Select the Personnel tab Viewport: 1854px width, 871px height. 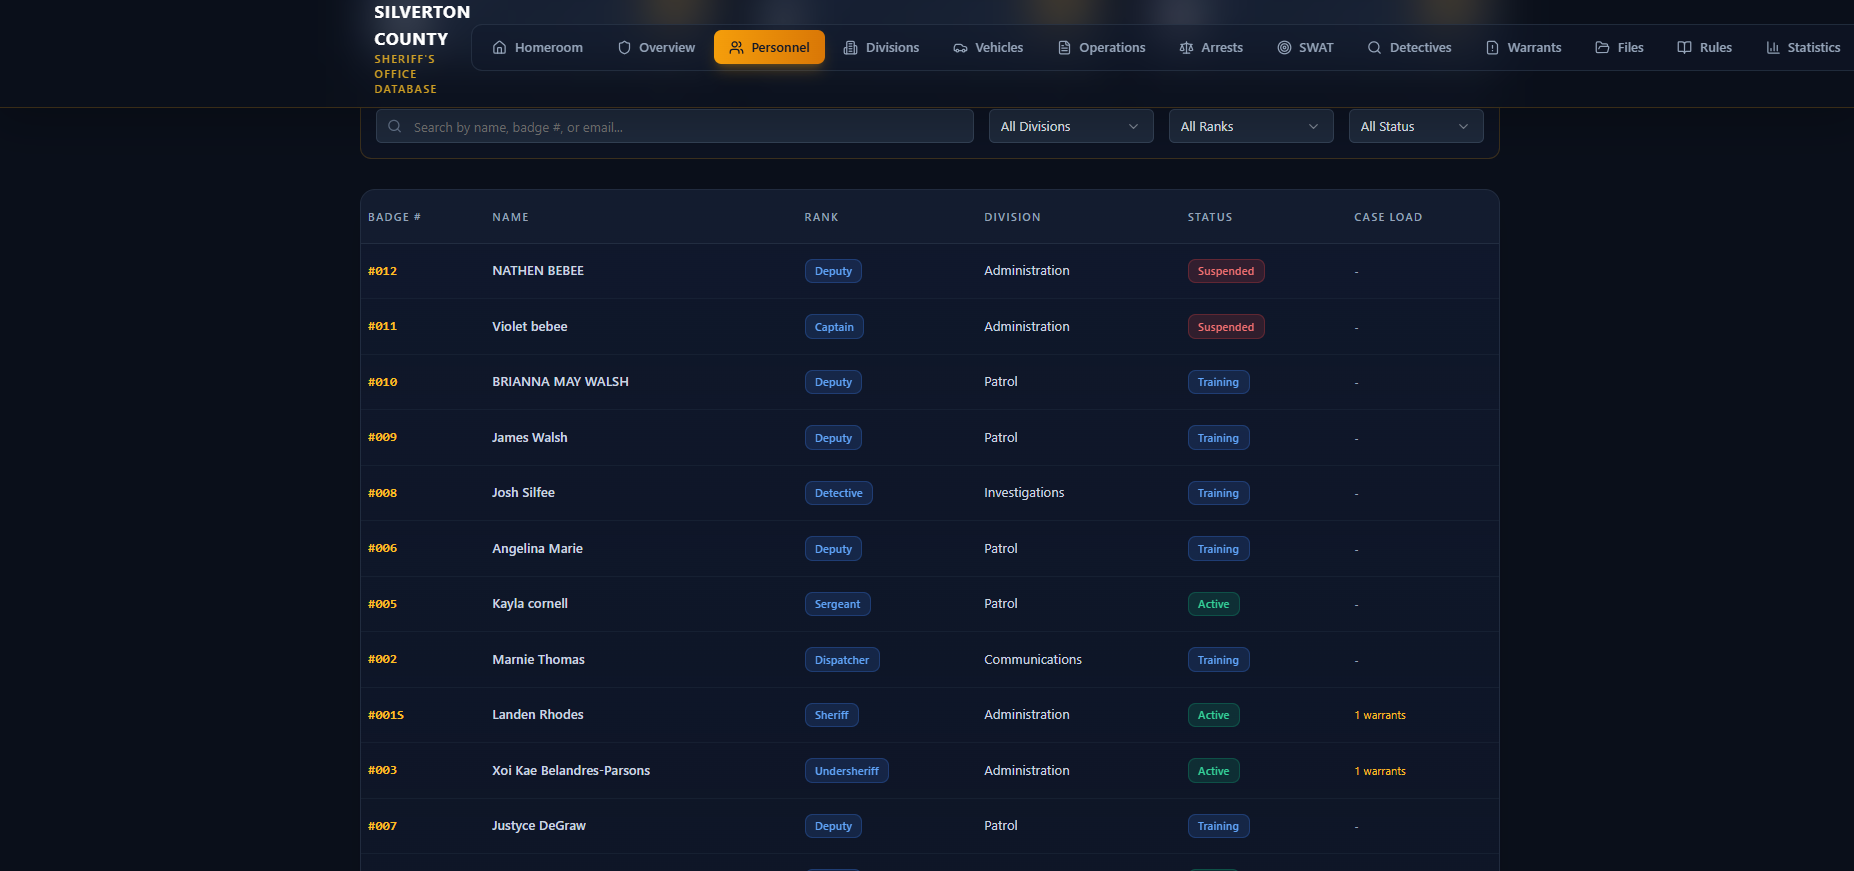point(769,47)
